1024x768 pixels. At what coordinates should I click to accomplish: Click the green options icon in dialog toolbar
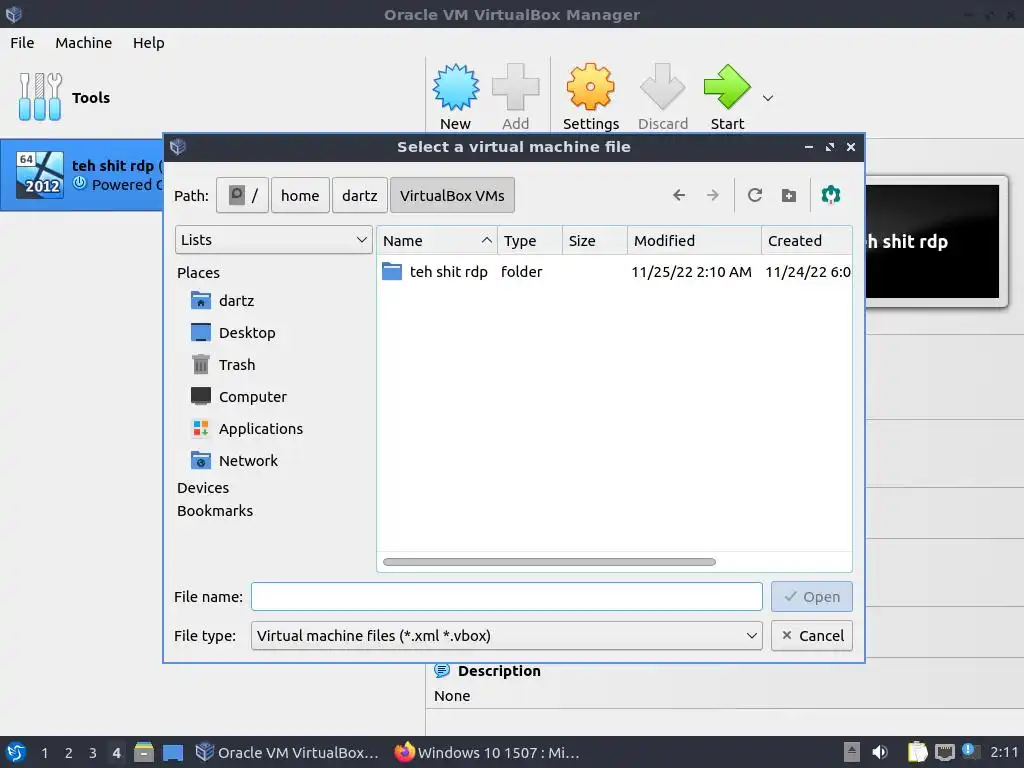pos(831,195)
